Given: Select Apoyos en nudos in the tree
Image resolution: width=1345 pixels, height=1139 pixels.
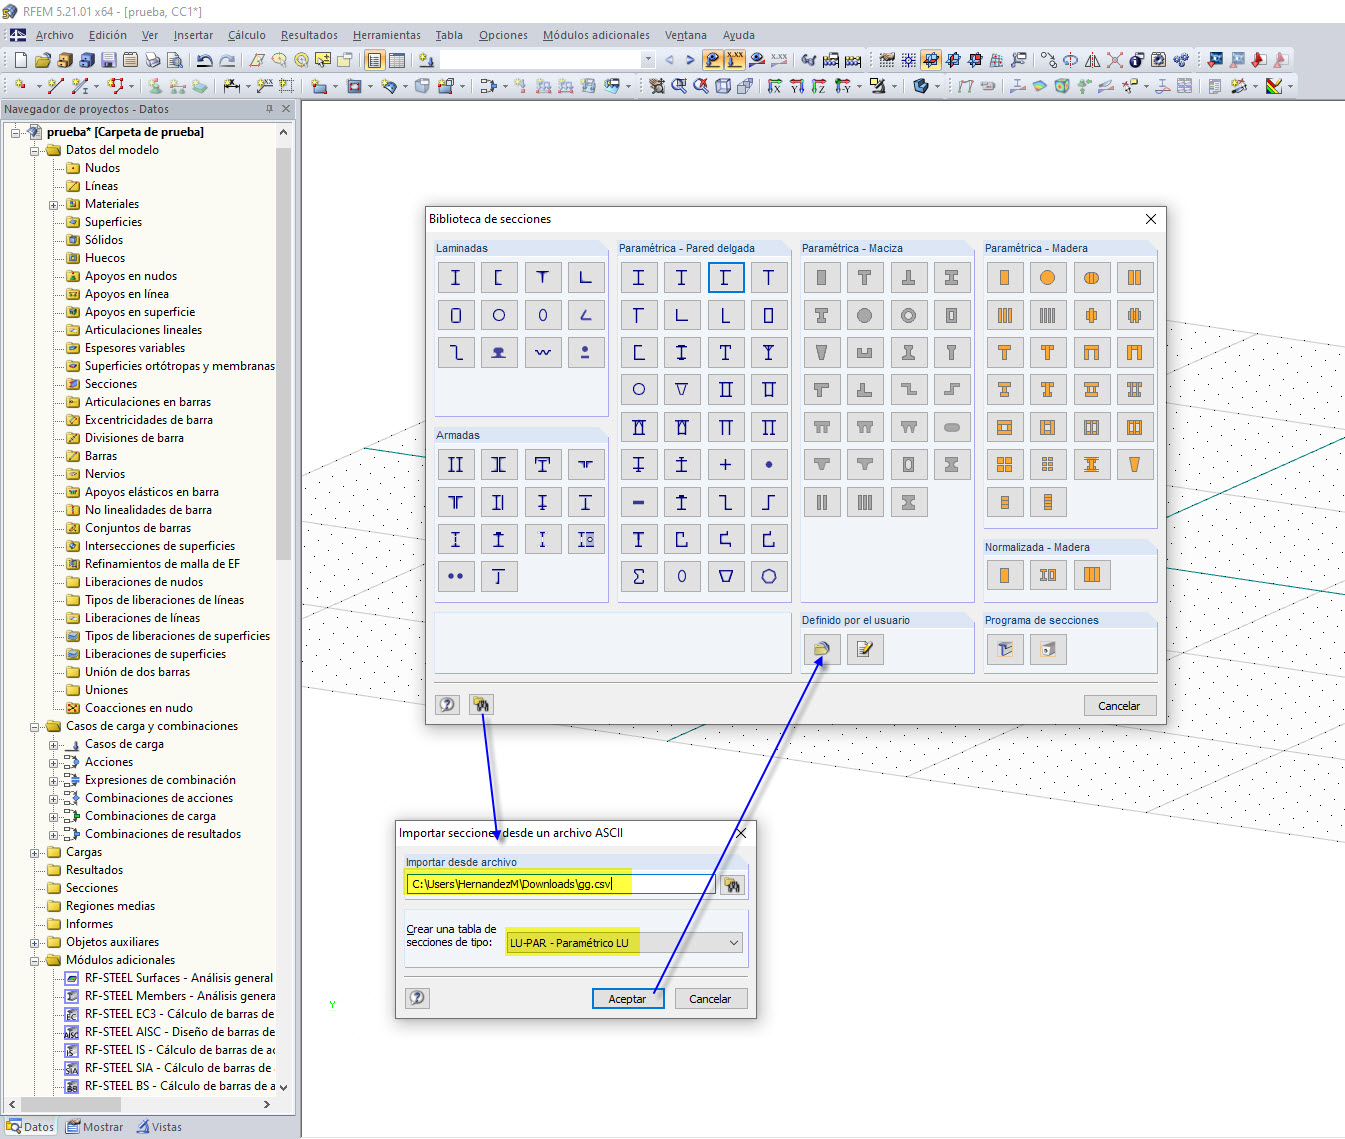Looking at the screenshot, I should click(x=131, y=276).
